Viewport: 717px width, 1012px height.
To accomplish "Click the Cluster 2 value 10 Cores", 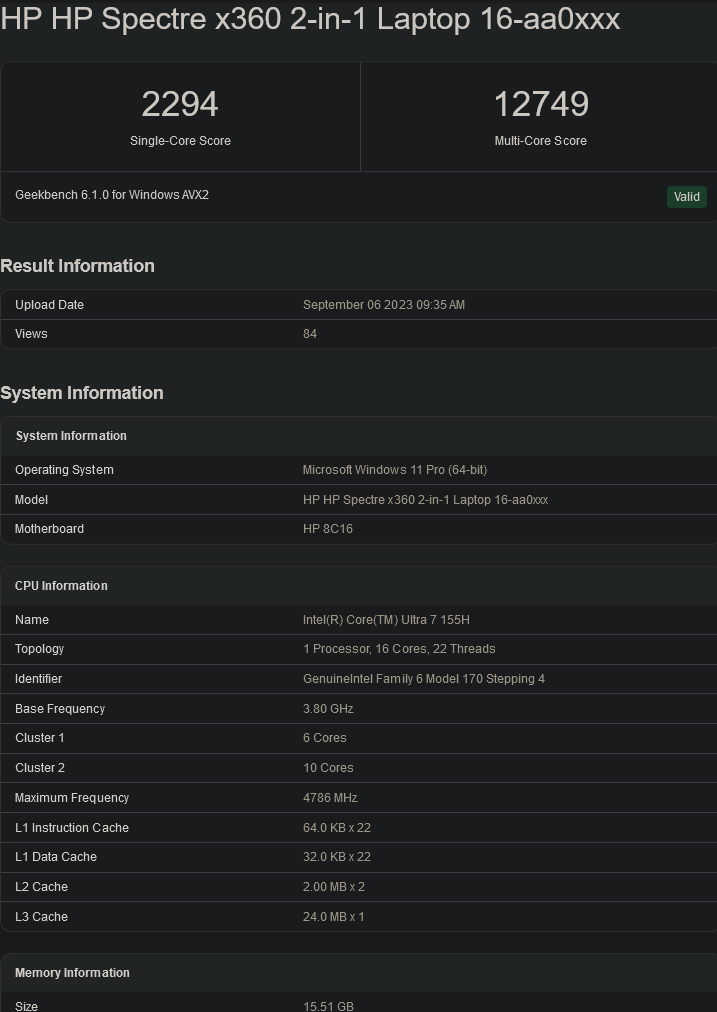I will pos(328,768).
